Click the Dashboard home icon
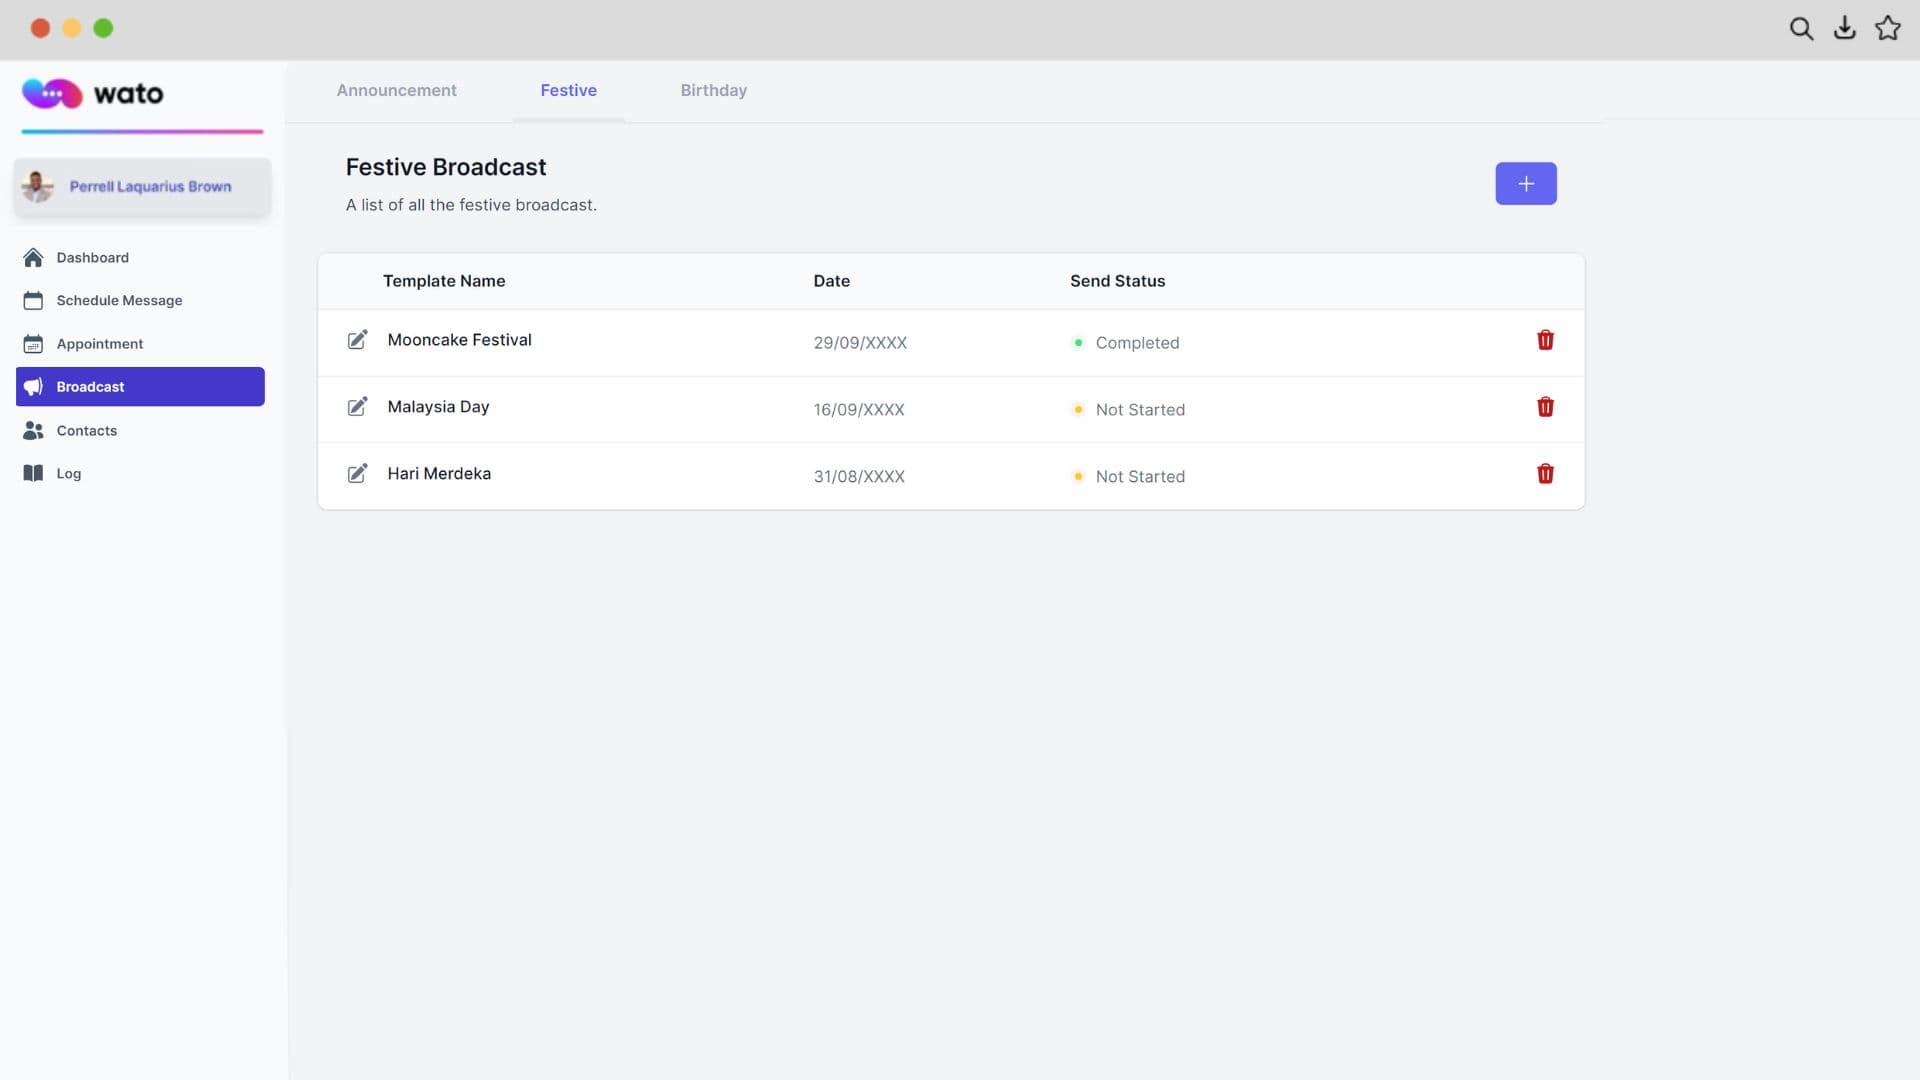1920x1080 pixels. [33, 257]
